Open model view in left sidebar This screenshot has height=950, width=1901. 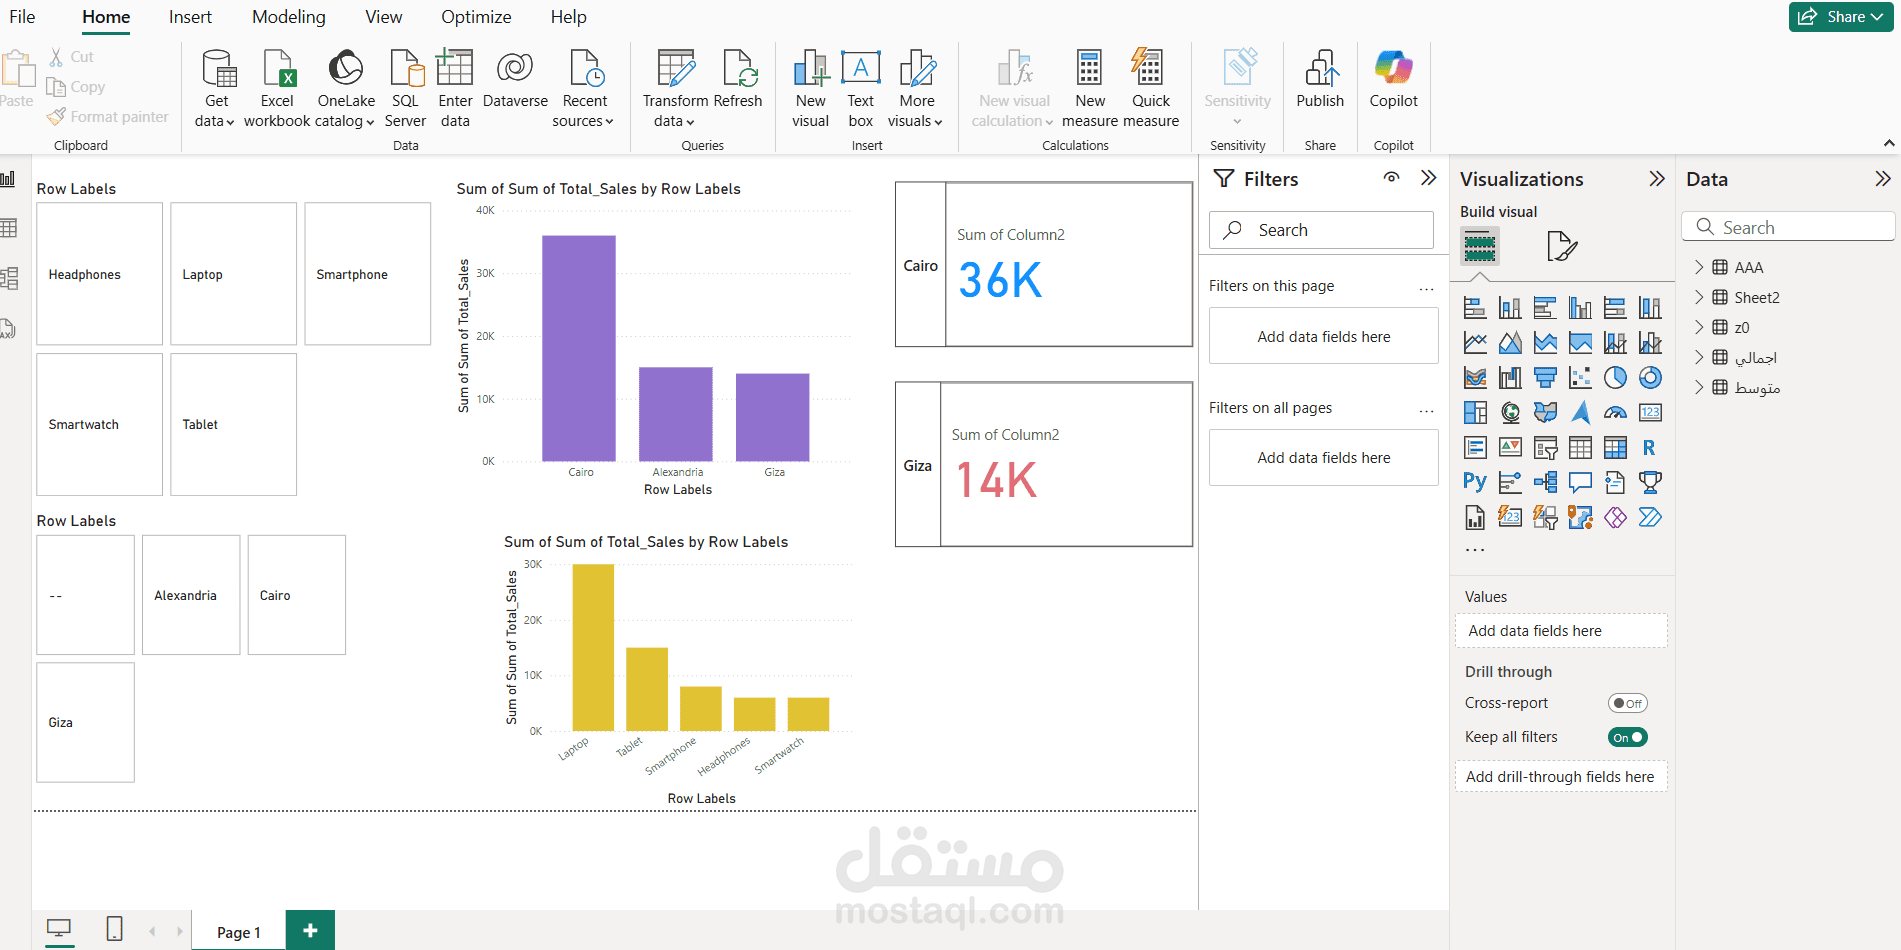point(9,278)
